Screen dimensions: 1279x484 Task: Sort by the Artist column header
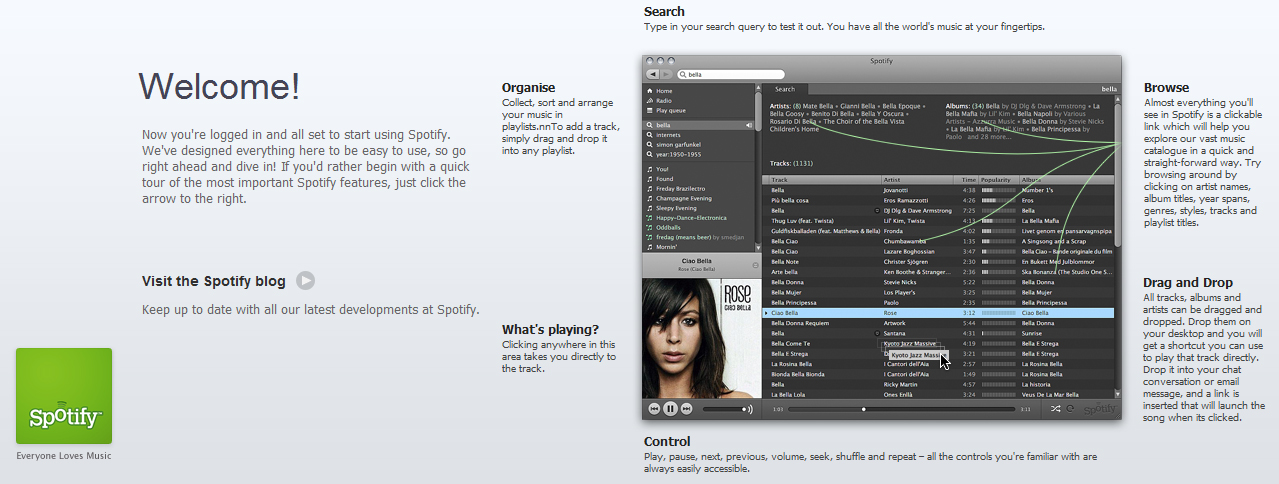[x=917, y=180]
